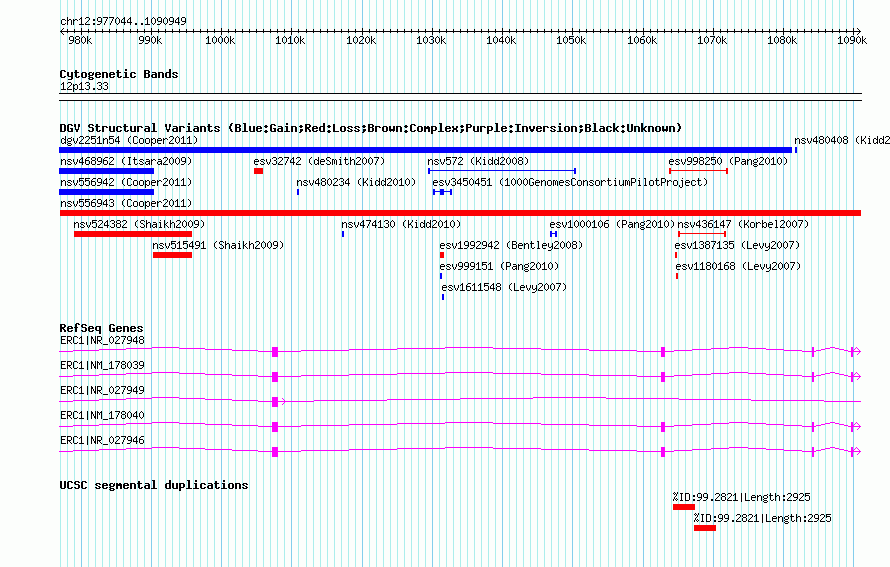
Task: Select the ERC1|NM_178040 transcript label
Action: (102, 415)
